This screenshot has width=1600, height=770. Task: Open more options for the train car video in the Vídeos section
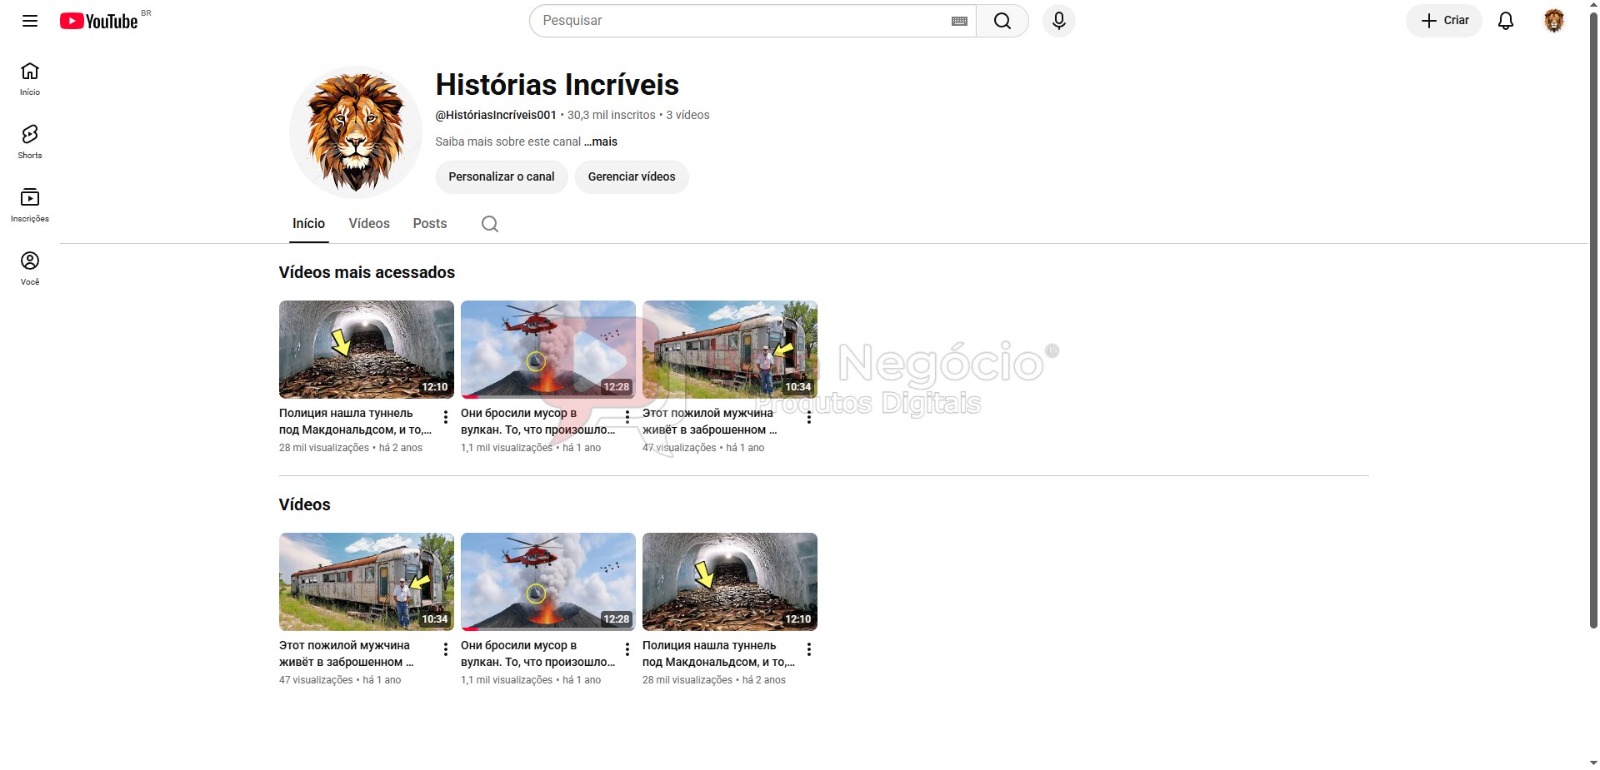pyautogui.click(x=445, y=649)
